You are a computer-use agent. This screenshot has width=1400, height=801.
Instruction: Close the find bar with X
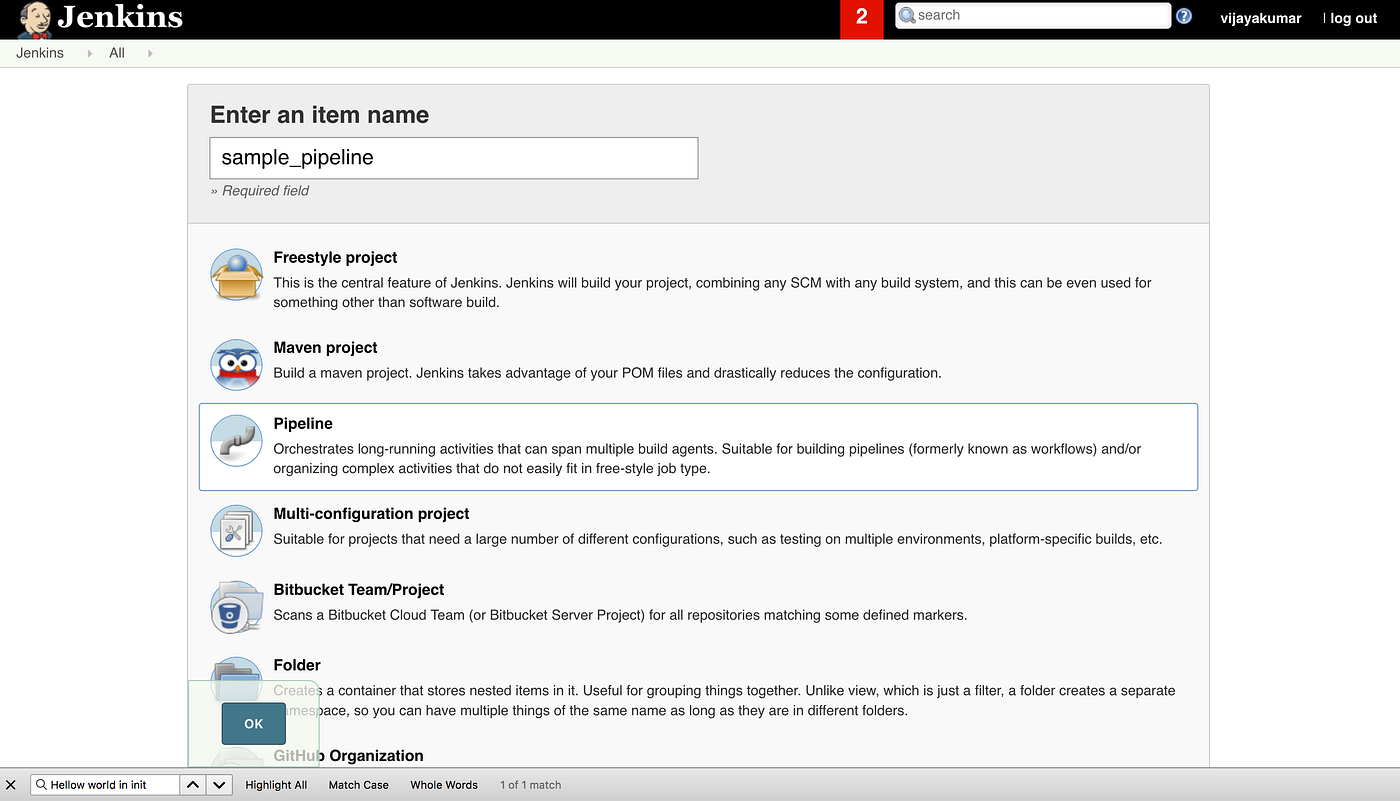(11, 785)
